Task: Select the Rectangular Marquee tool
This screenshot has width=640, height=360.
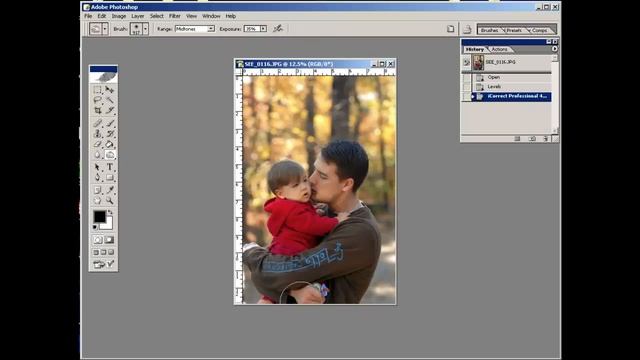Action: [x=97, y=90]
